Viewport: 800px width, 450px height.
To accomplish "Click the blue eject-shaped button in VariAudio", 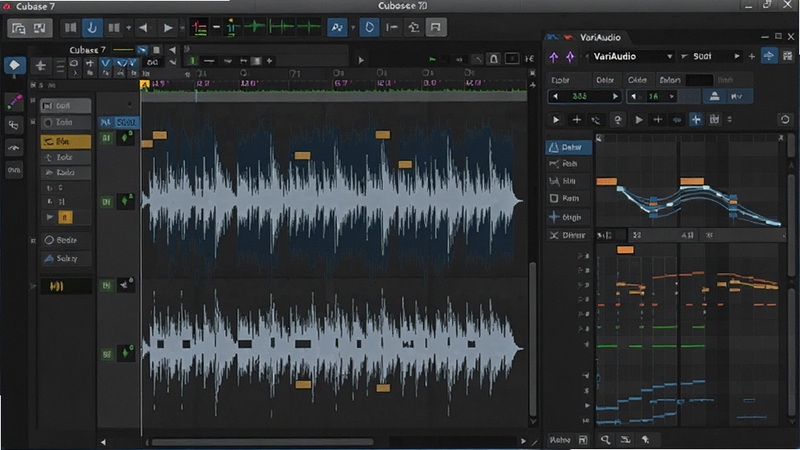I will [714, 96].
